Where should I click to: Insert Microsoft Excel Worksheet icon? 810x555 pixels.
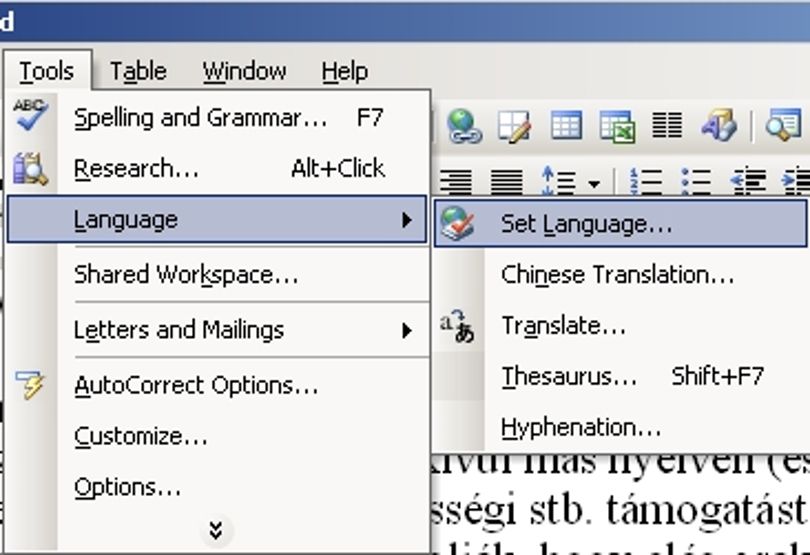click(x=617, y=126)
